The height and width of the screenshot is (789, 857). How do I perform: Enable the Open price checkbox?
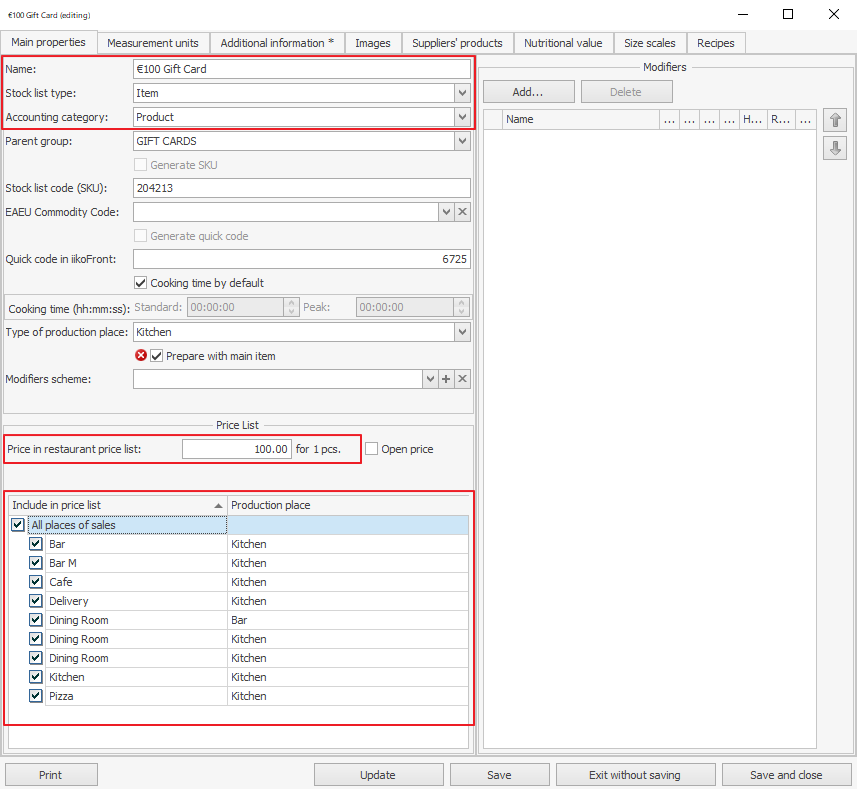(x=372, y=449)
